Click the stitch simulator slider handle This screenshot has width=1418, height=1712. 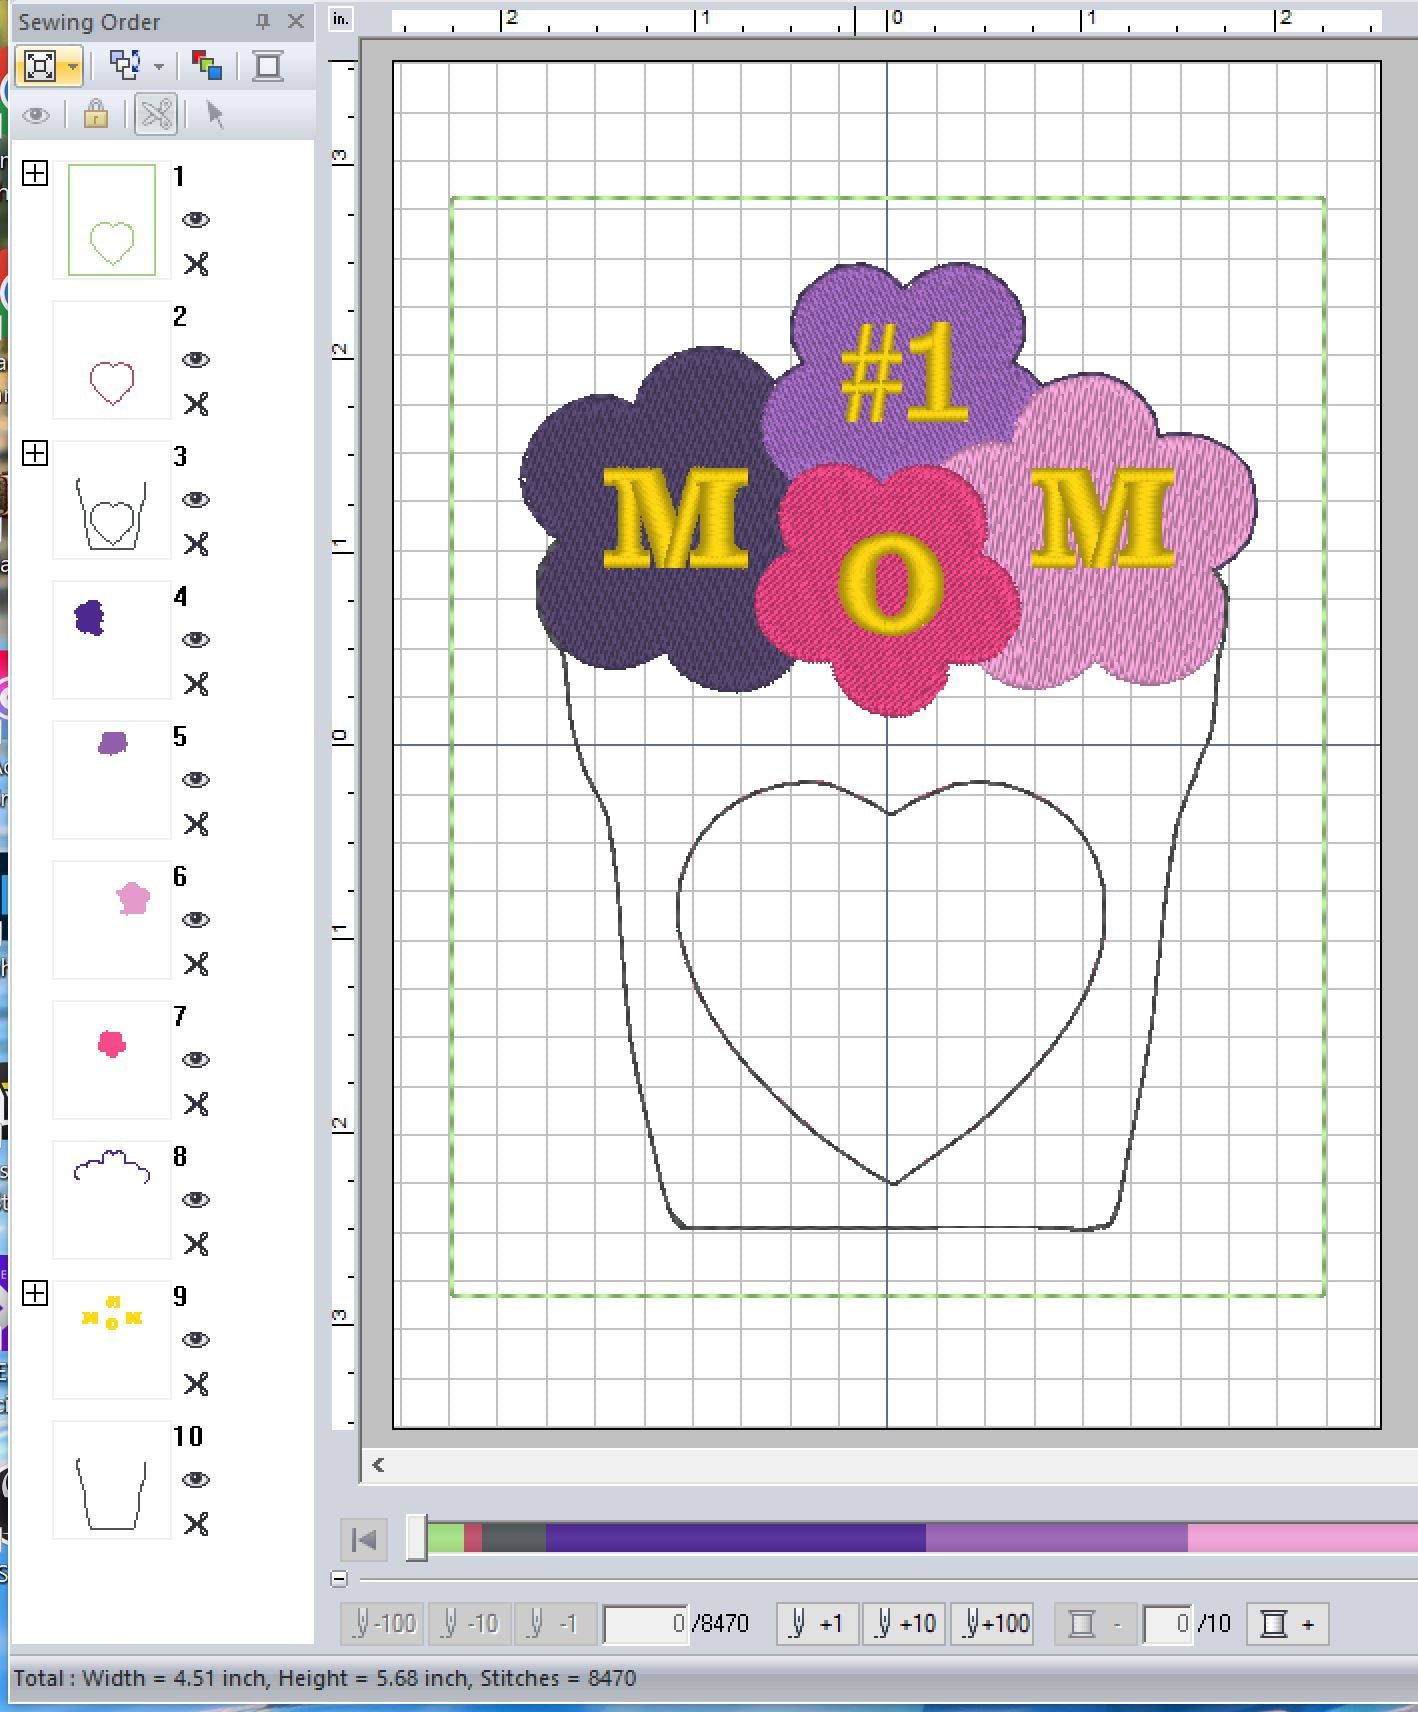coord(417,1538)
